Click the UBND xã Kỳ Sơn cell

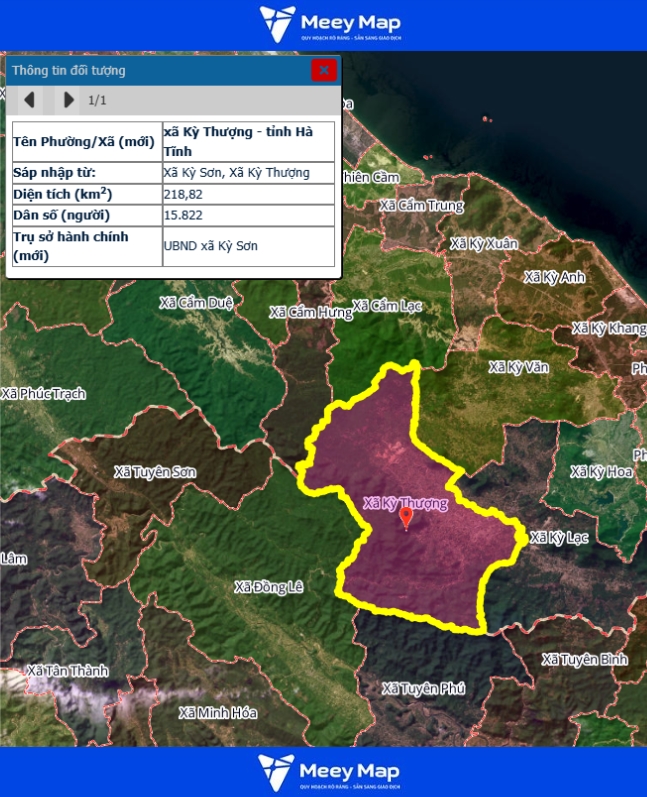(248, 246)
